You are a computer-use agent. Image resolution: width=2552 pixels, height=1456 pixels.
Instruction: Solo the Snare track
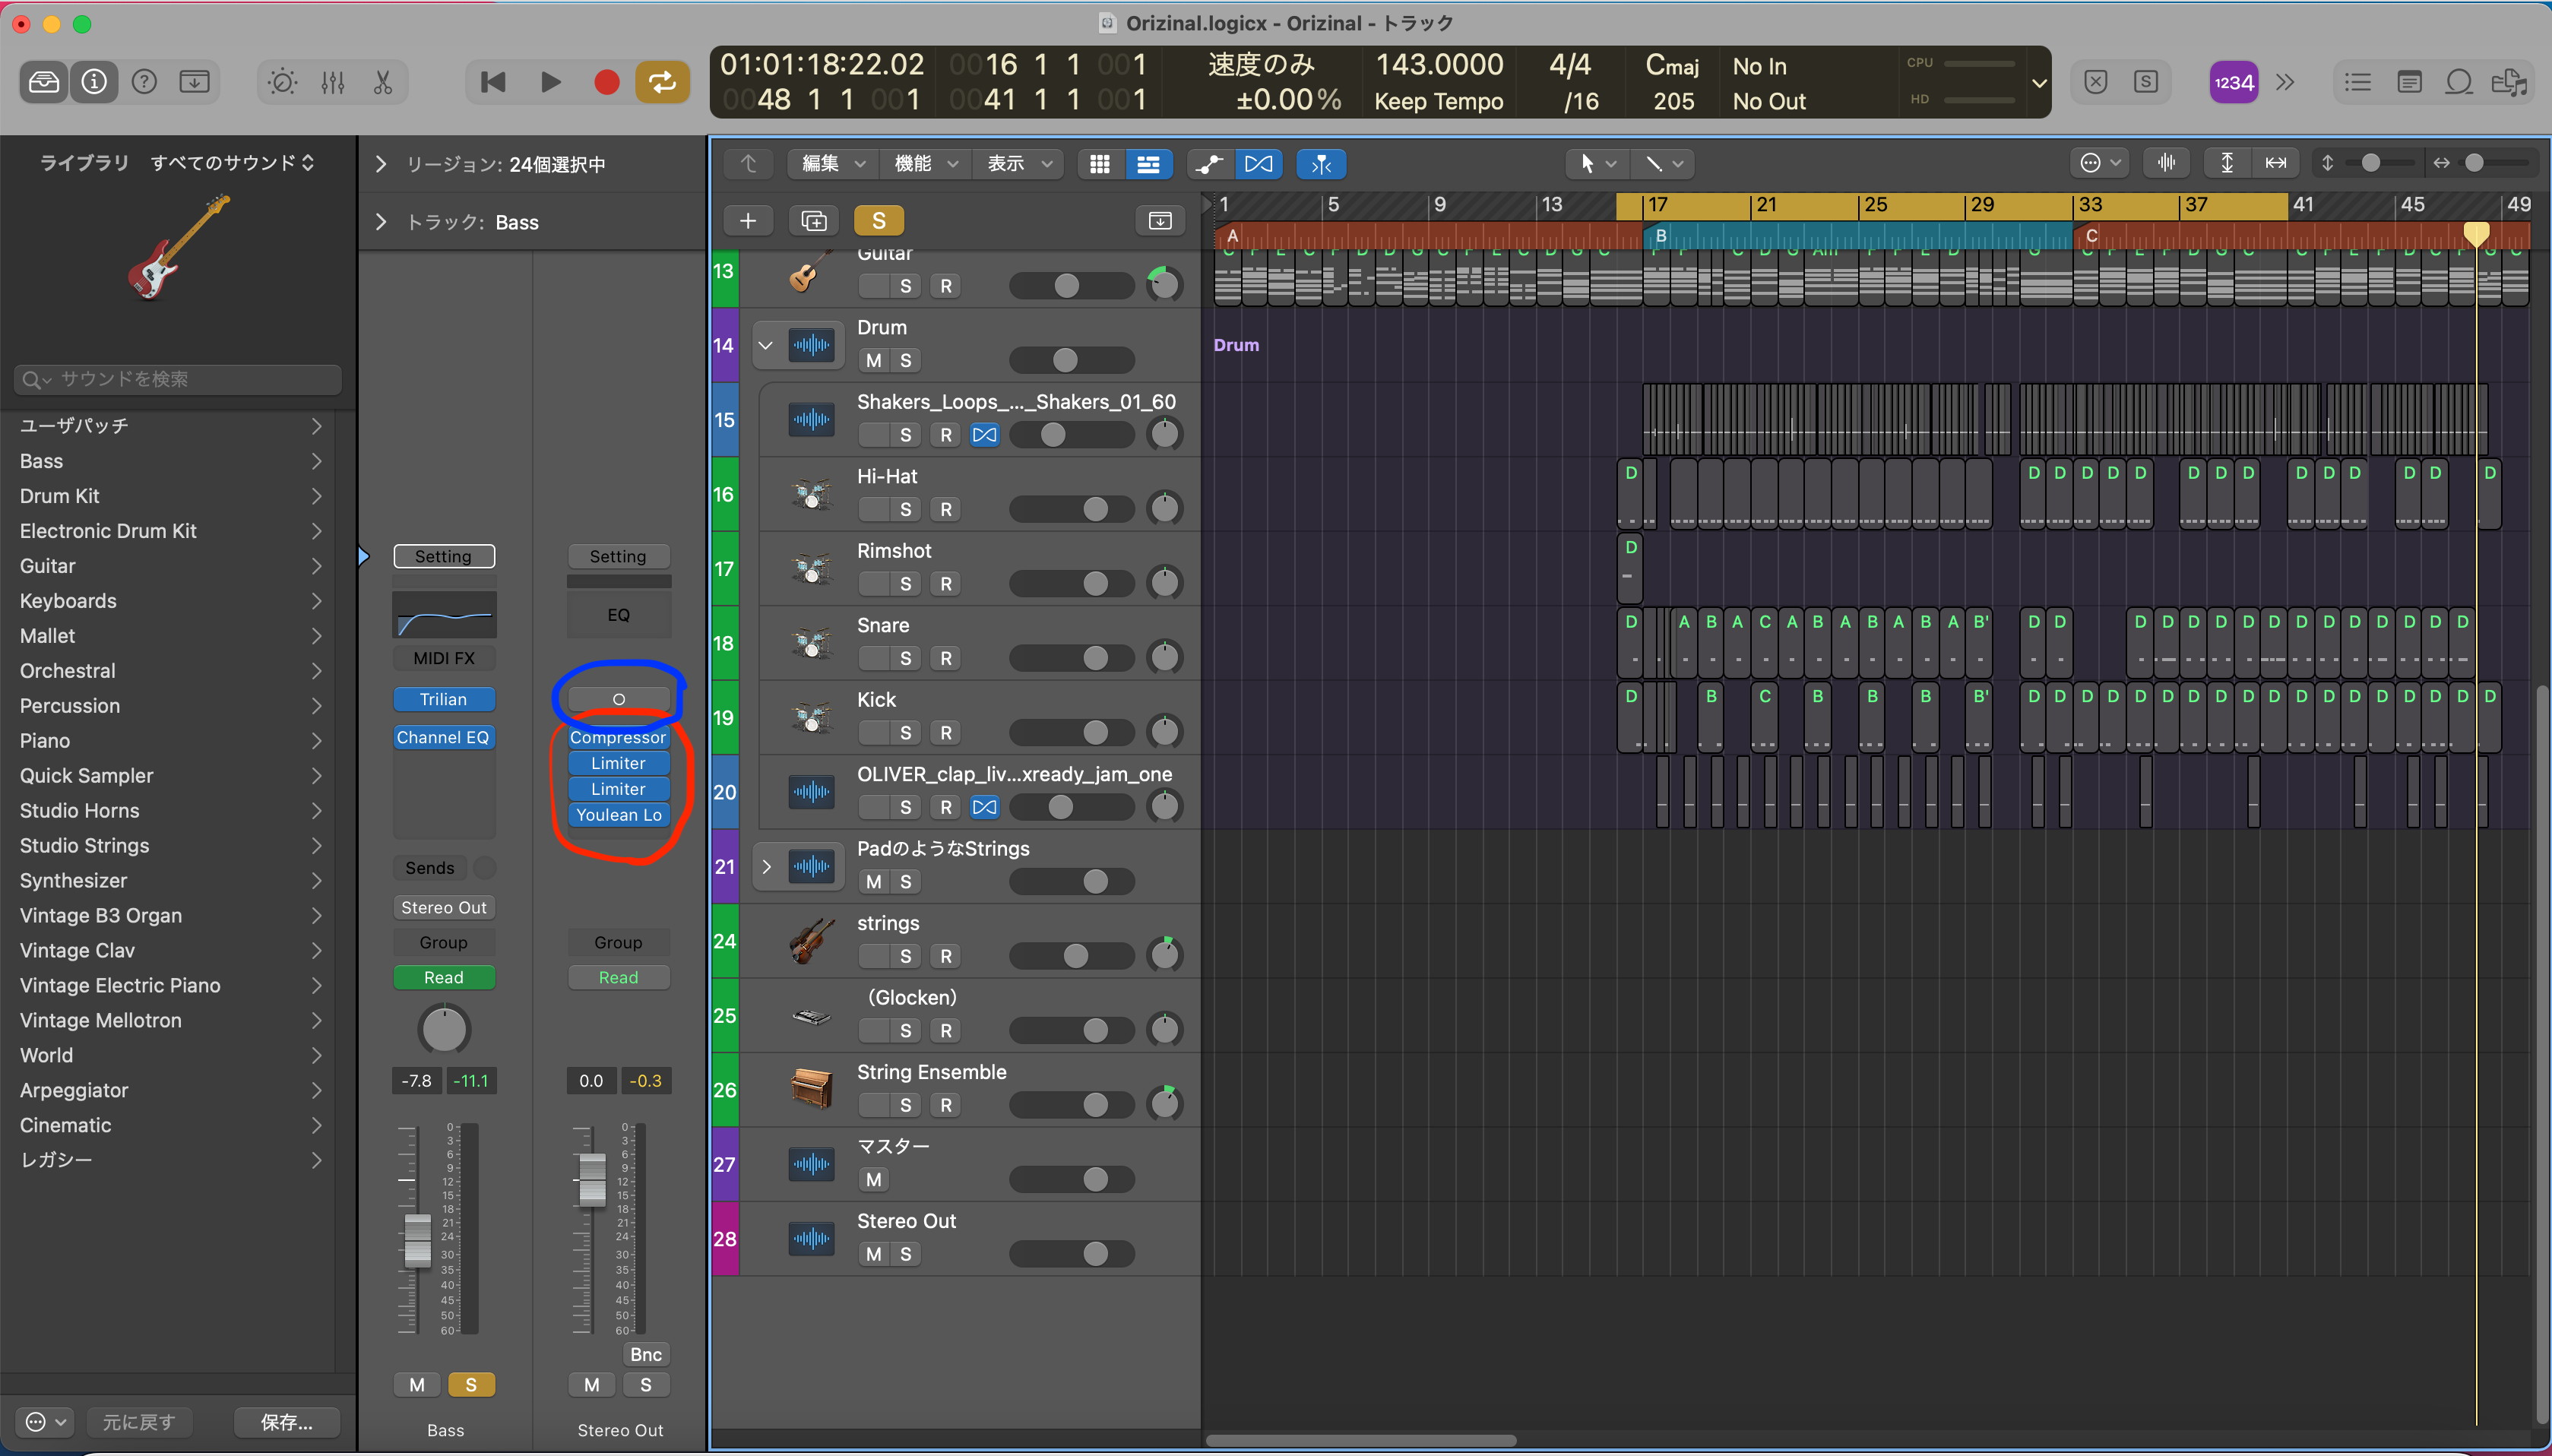(x=906, y=659)
